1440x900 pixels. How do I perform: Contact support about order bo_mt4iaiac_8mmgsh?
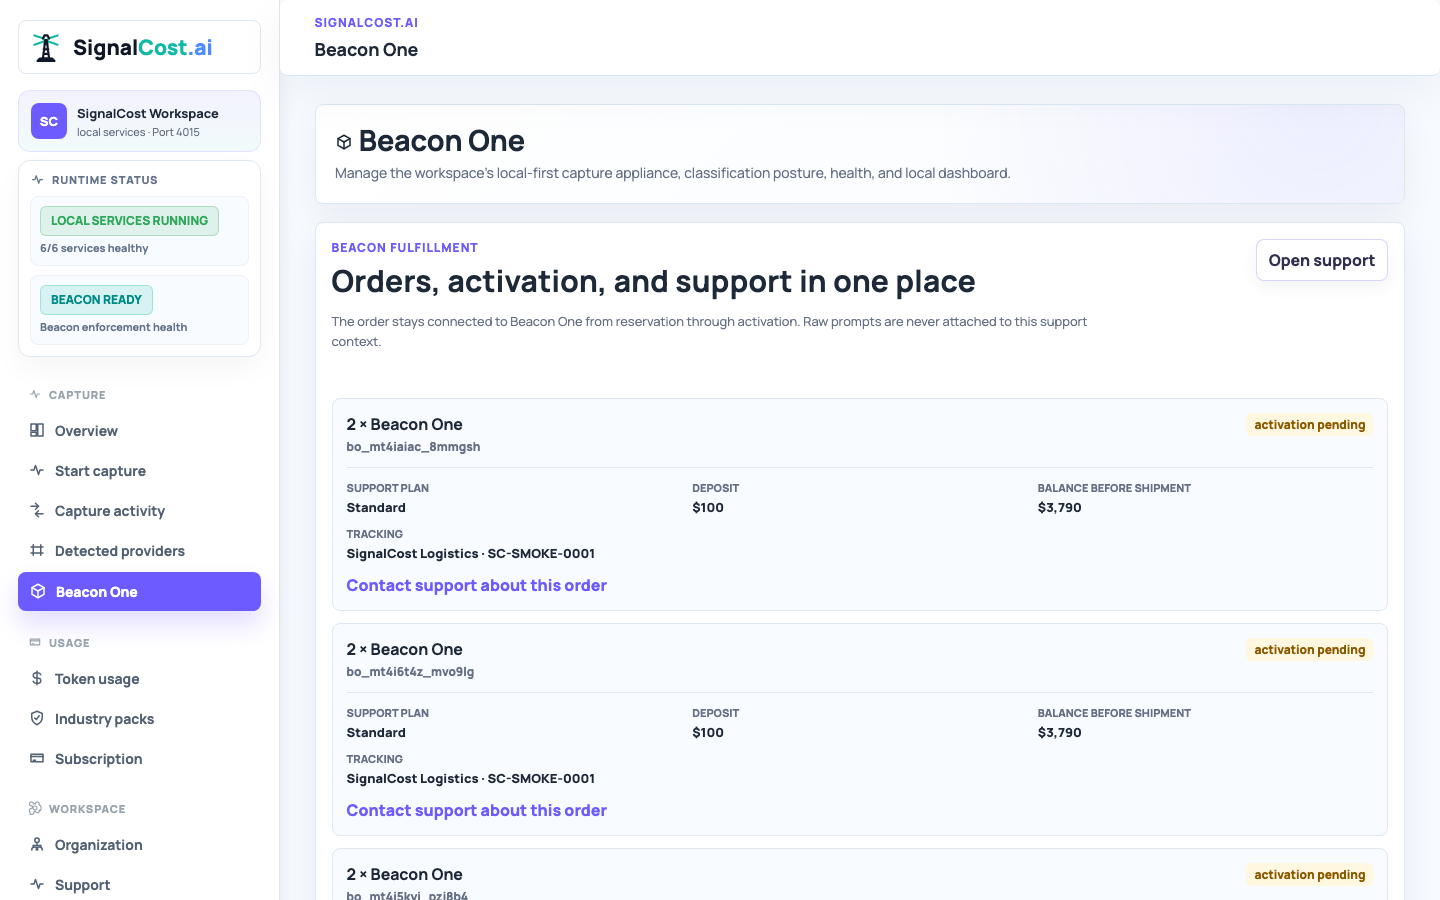pos(476,585)
